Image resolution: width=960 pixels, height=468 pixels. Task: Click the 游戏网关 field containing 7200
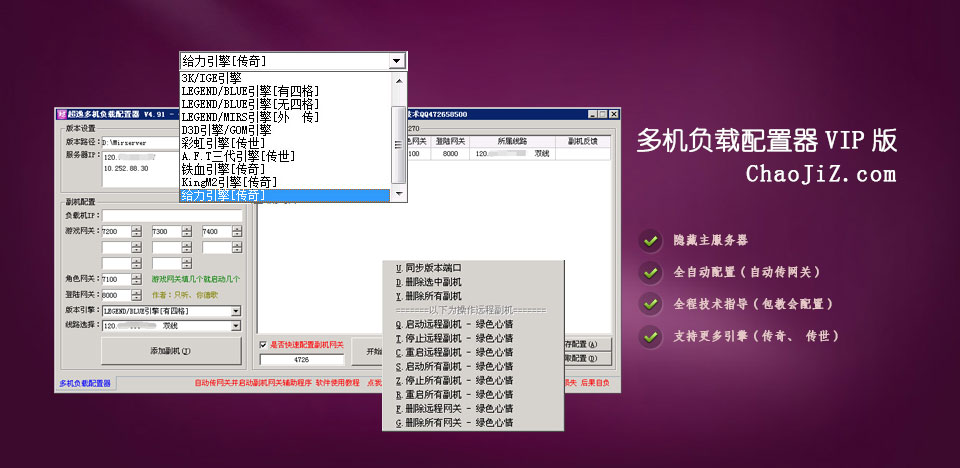[x=116, y=232]
